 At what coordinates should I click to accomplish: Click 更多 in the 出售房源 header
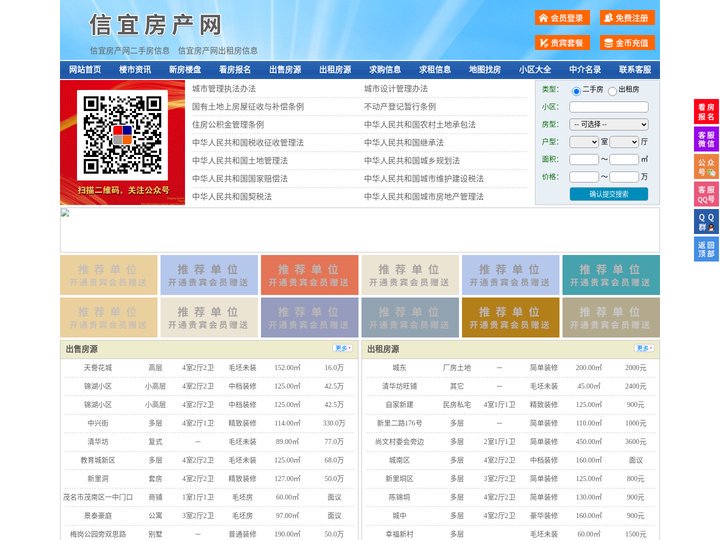[343, 349]
